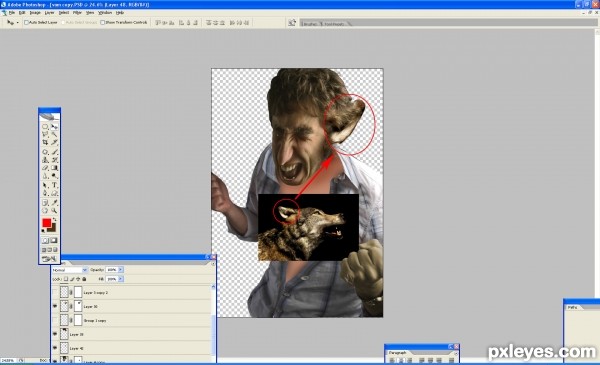Screen dimensions: 600x365
Task: Select the Notes tool
Action: (45, 203)
